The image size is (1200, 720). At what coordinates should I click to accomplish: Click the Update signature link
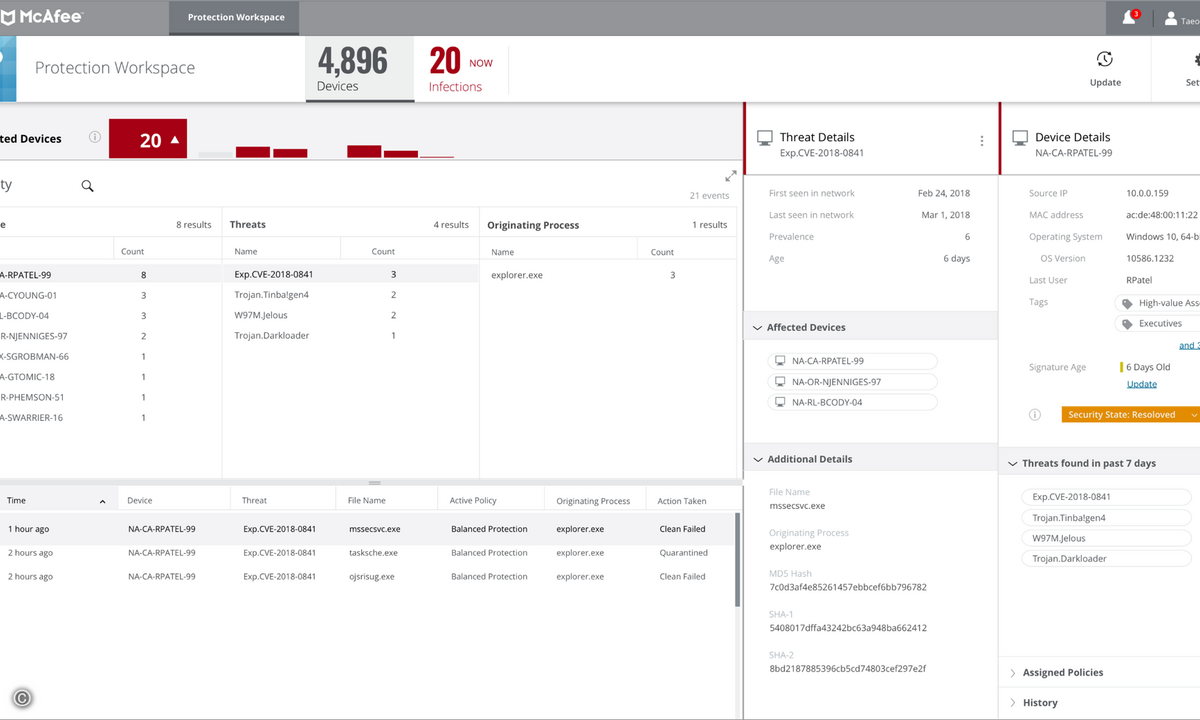tap(1142, 384)
